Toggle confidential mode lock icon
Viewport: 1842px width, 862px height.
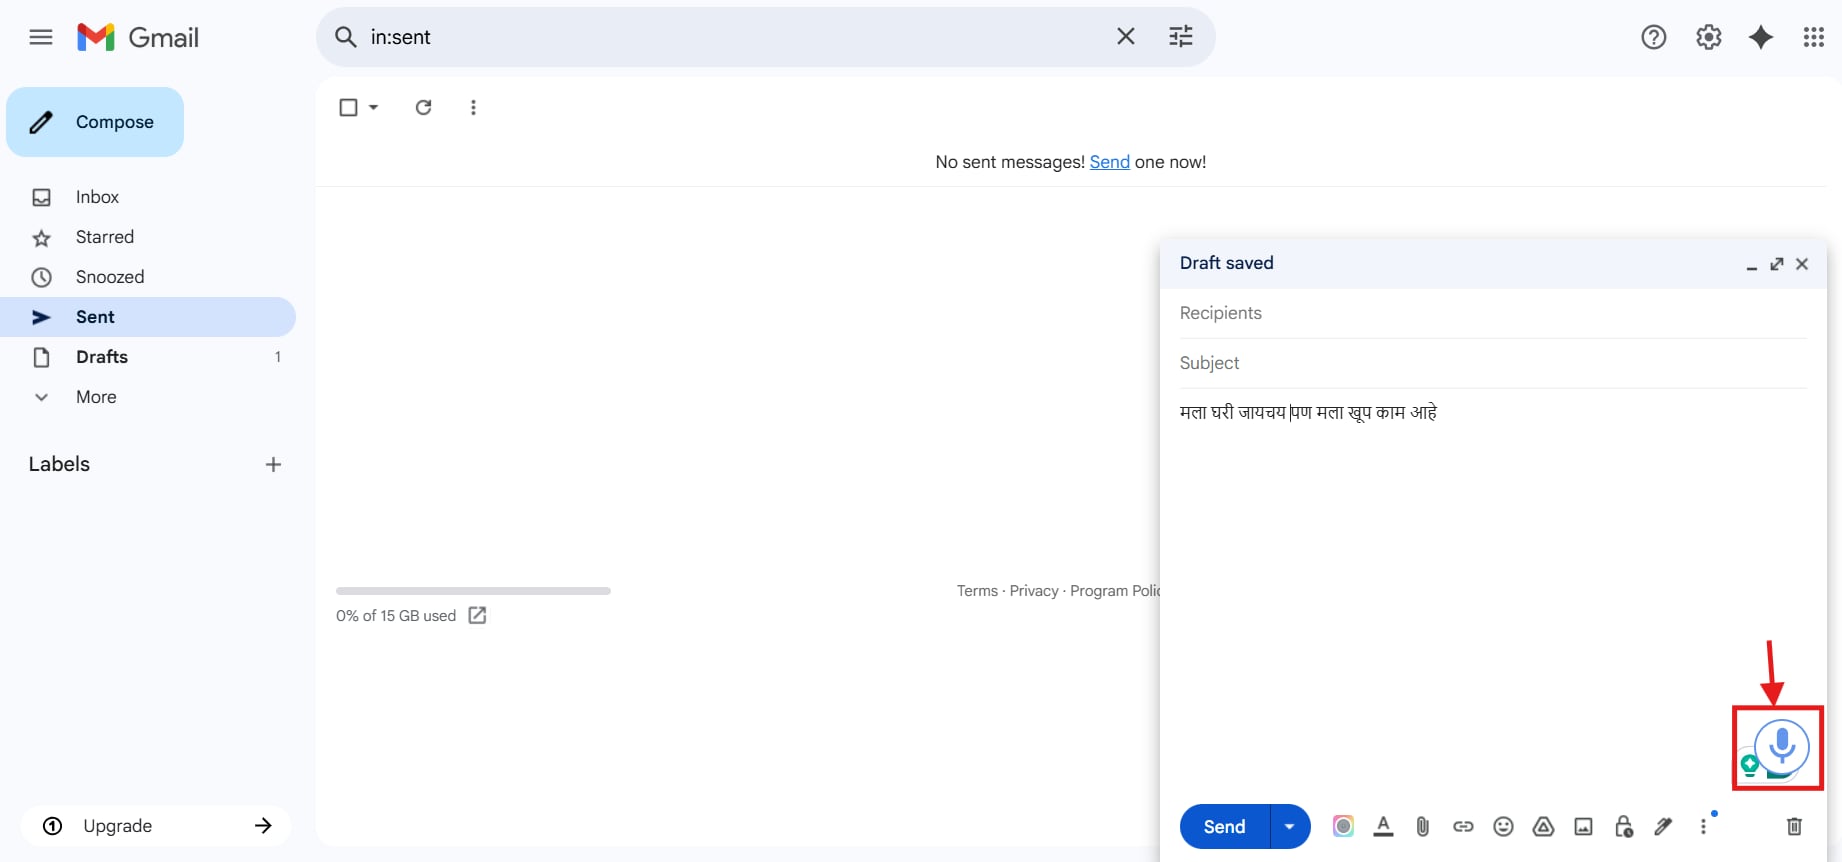tap(1624, 827)
